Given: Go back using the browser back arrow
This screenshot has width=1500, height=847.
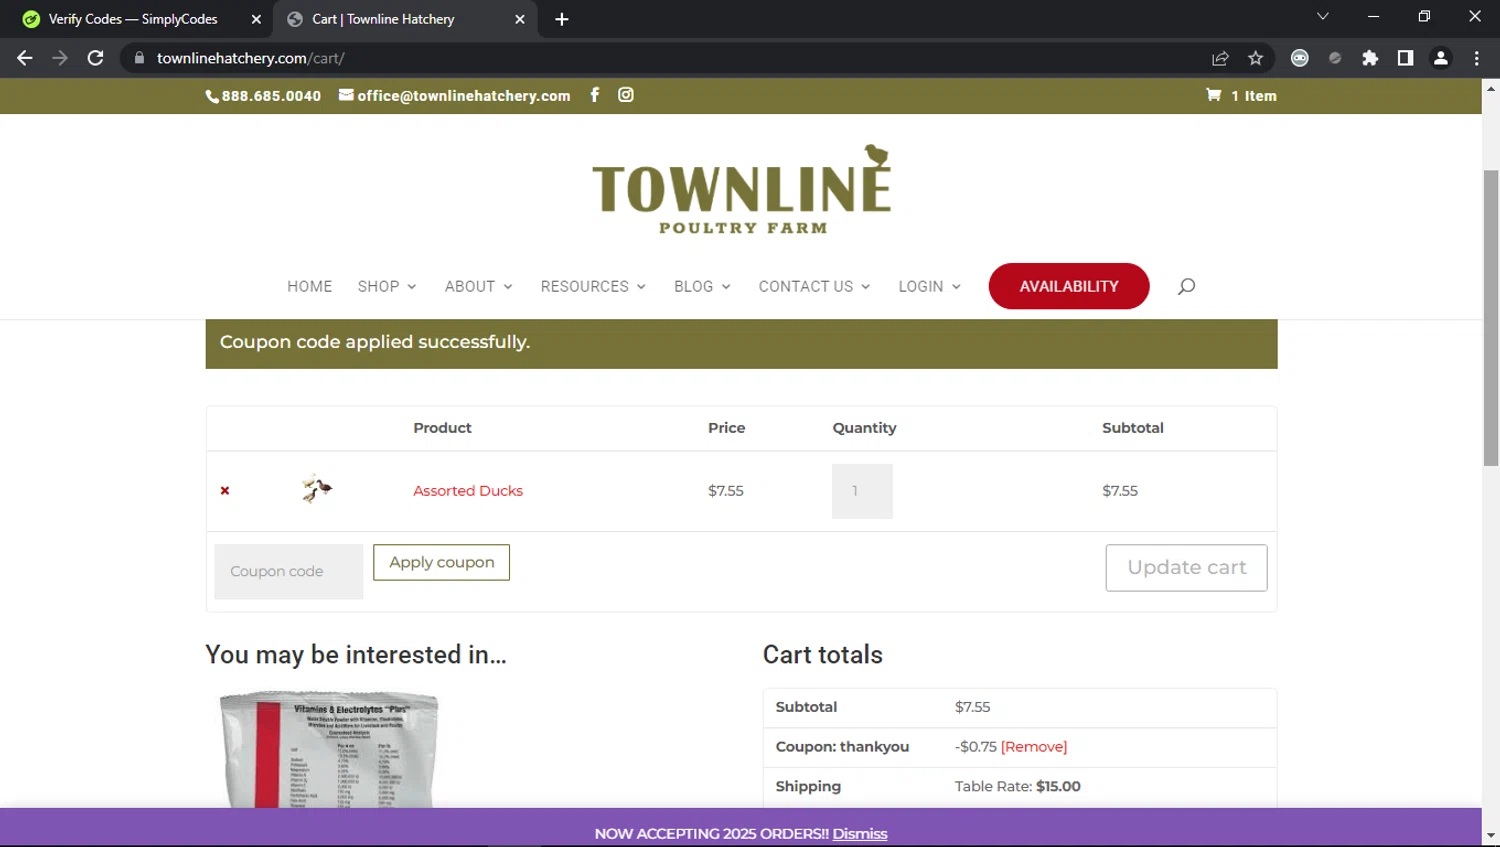Looking at the screenshot, I should point(25,58).
